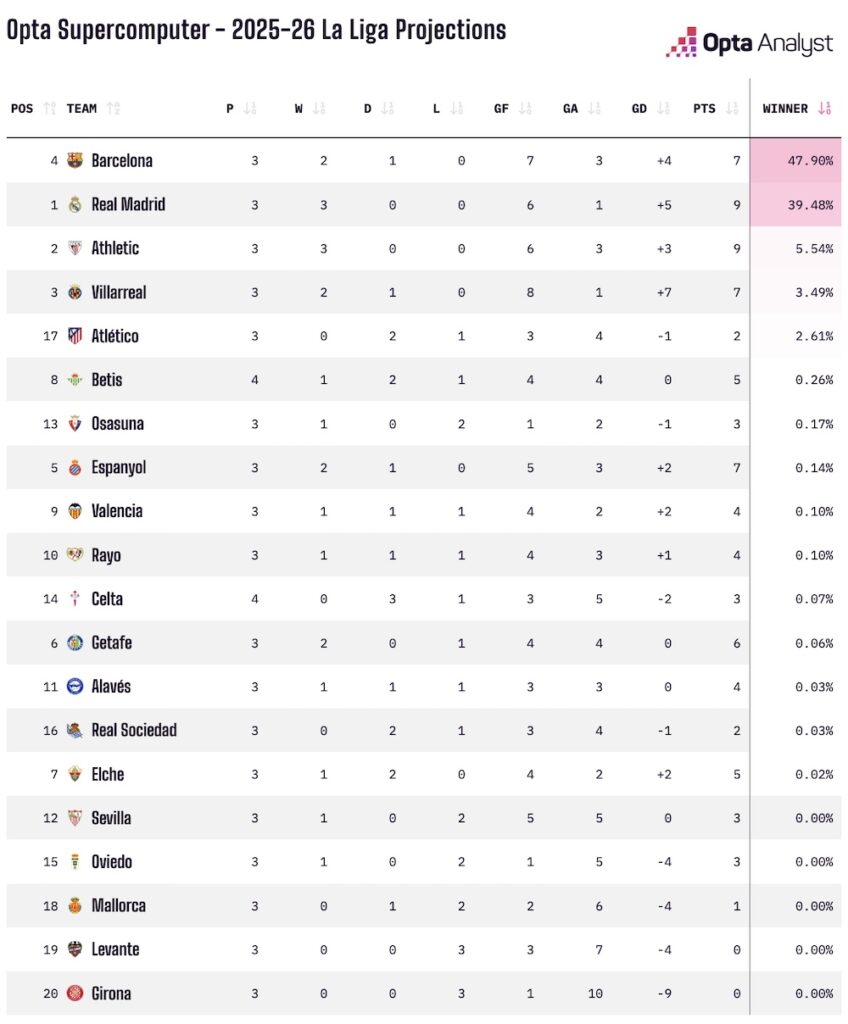Click the Getafe club badge
The height and width of the screenshot is (1024, 848).
pos(75,643)
